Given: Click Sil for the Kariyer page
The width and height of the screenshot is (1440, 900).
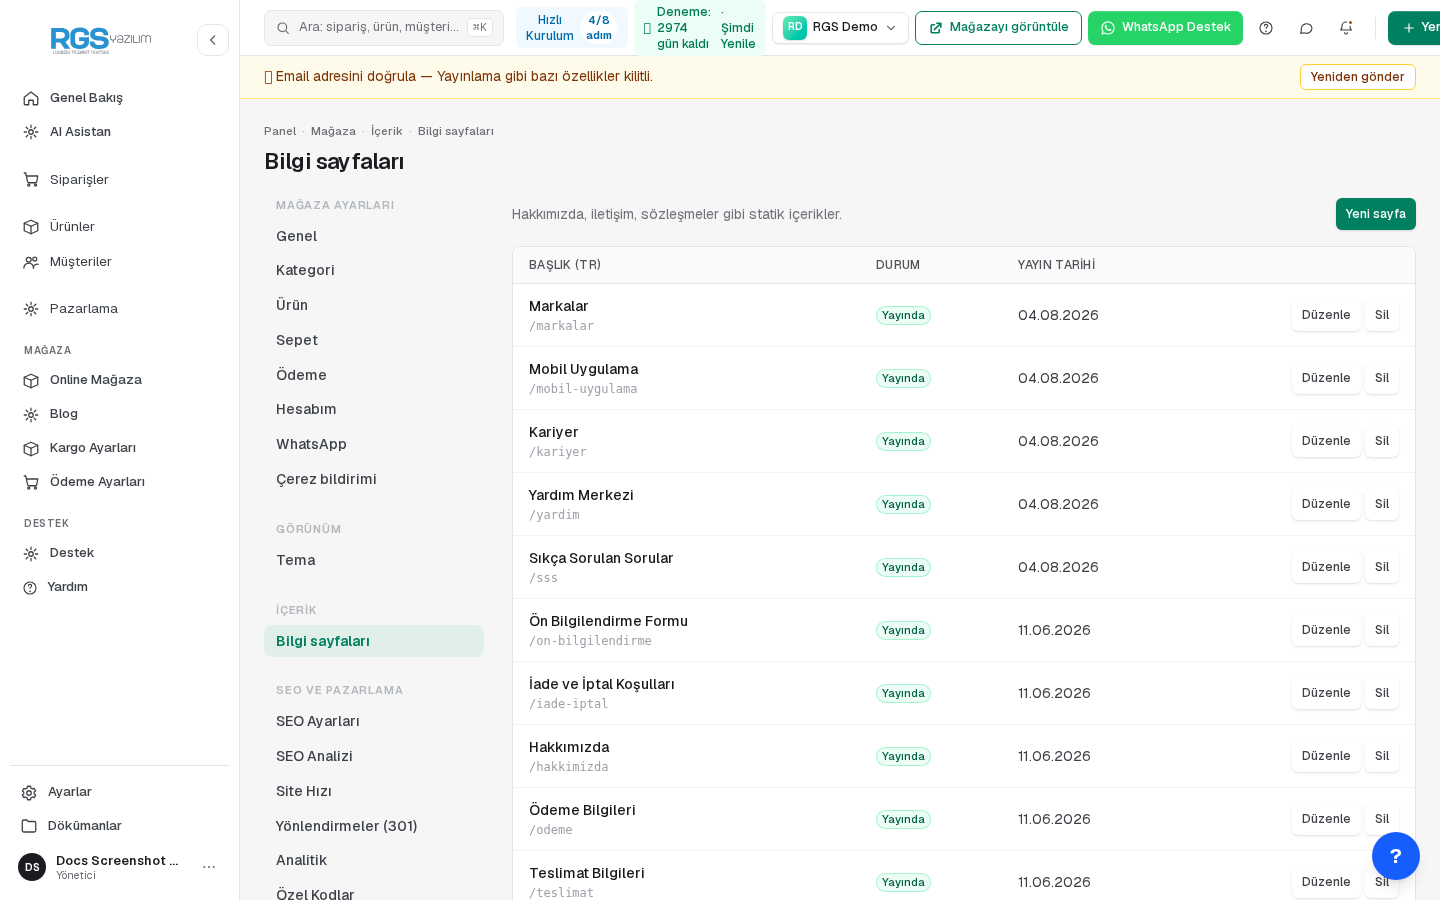Looking at the screenshot, I should (1382, 441).
